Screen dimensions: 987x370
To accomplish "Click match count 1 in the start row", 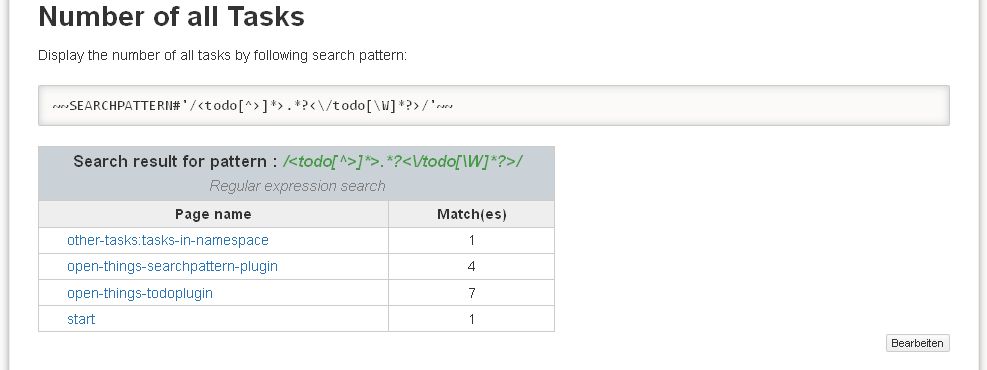I will tap(471, 320).
